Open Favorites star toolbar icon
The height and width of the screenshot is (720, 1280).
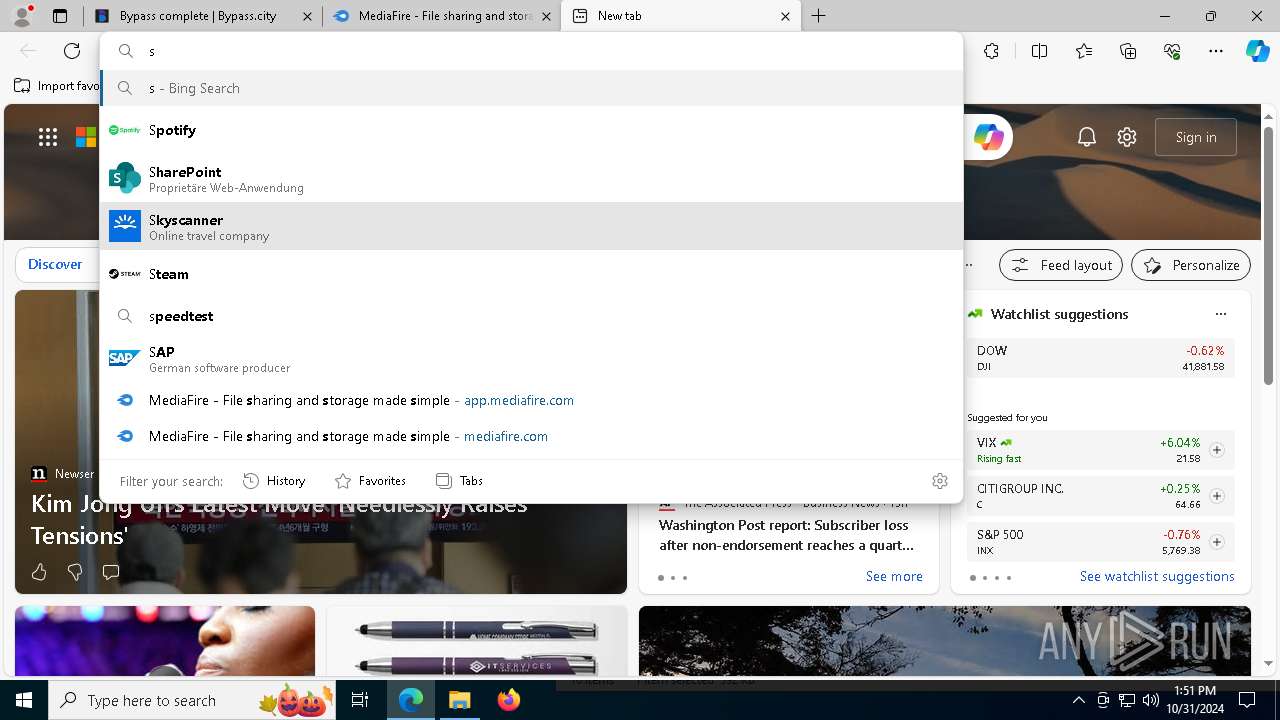[1084, 51]
